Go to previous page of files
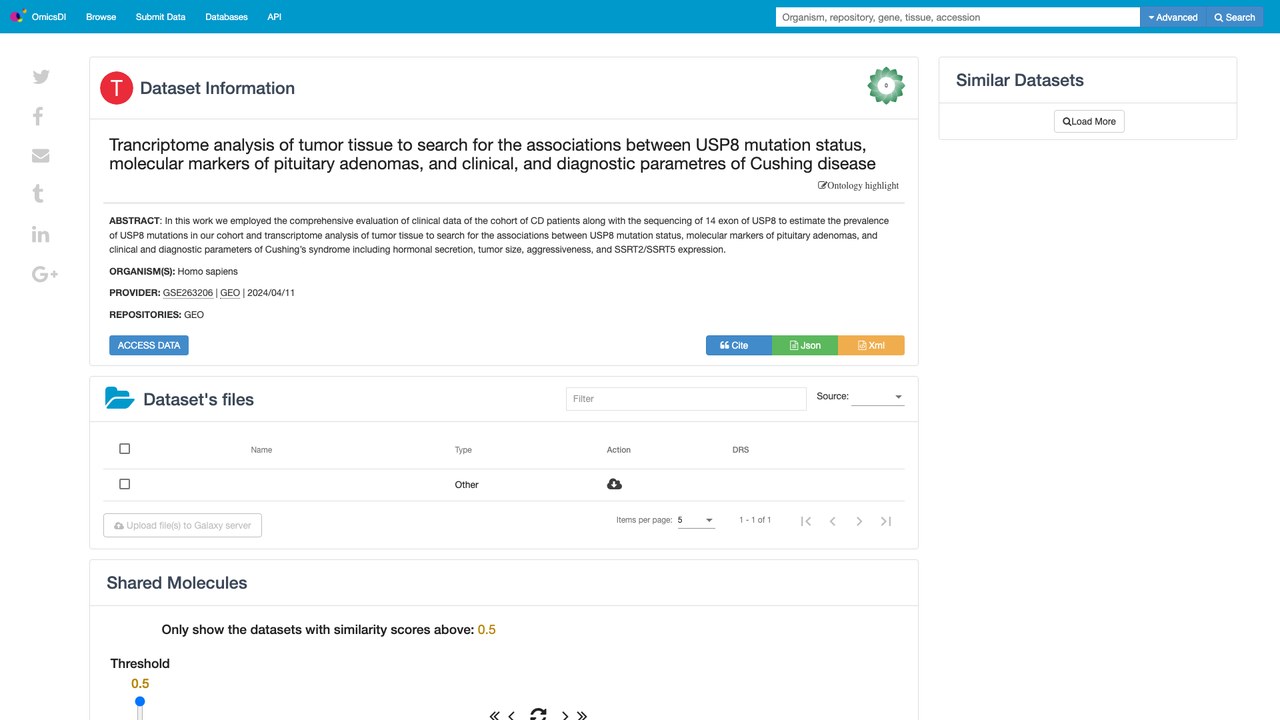Viewport: 1280px width, 720px height. click(833, 521)
